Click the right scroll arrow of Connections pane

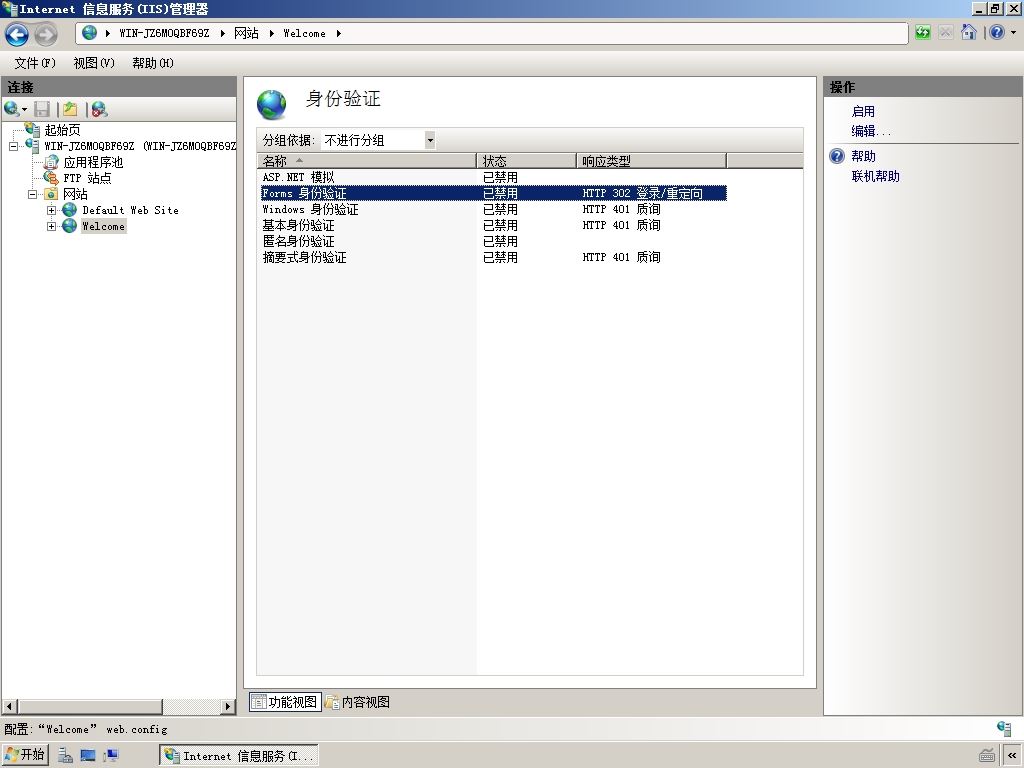pos(227,707)
